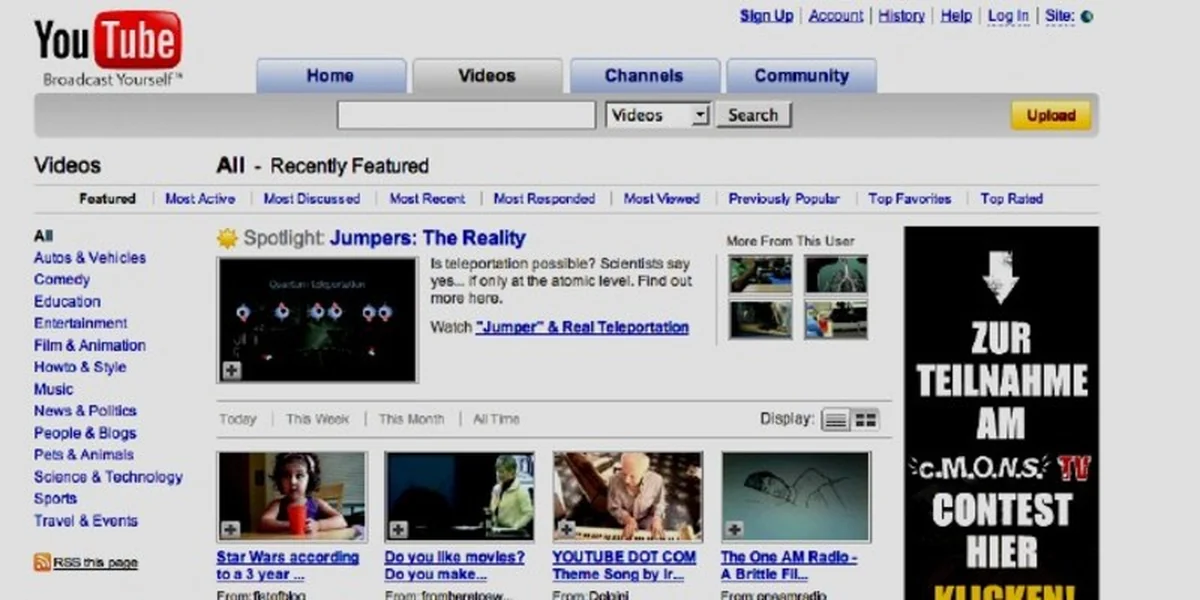Viewport: 1200px width, 600px height.
Task: Choose the Science & Technology category
Action: coord(108,477)
